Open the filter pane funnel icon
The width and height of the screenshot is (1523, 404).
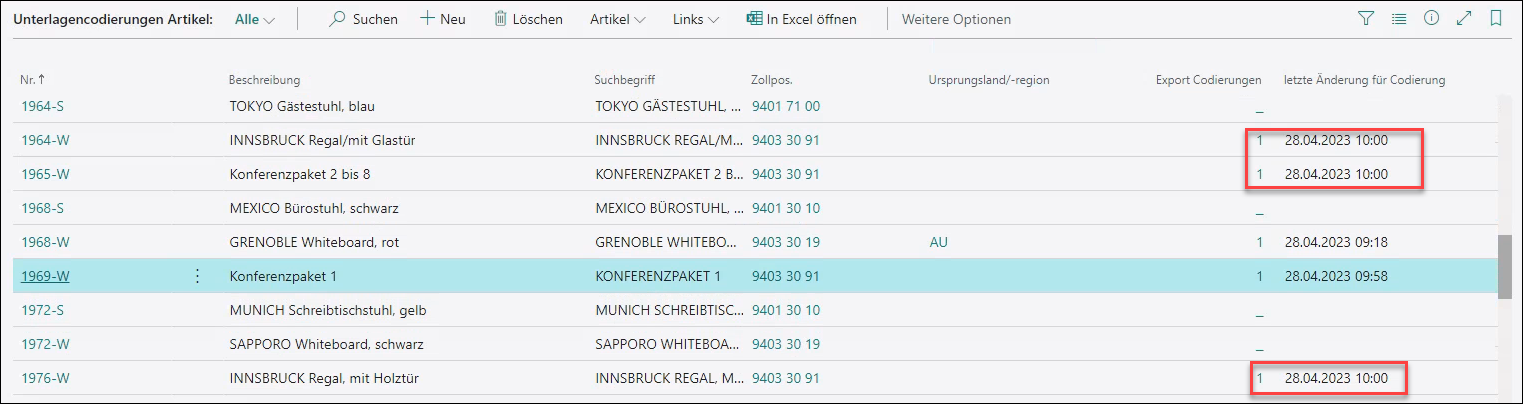[1365, 19]
